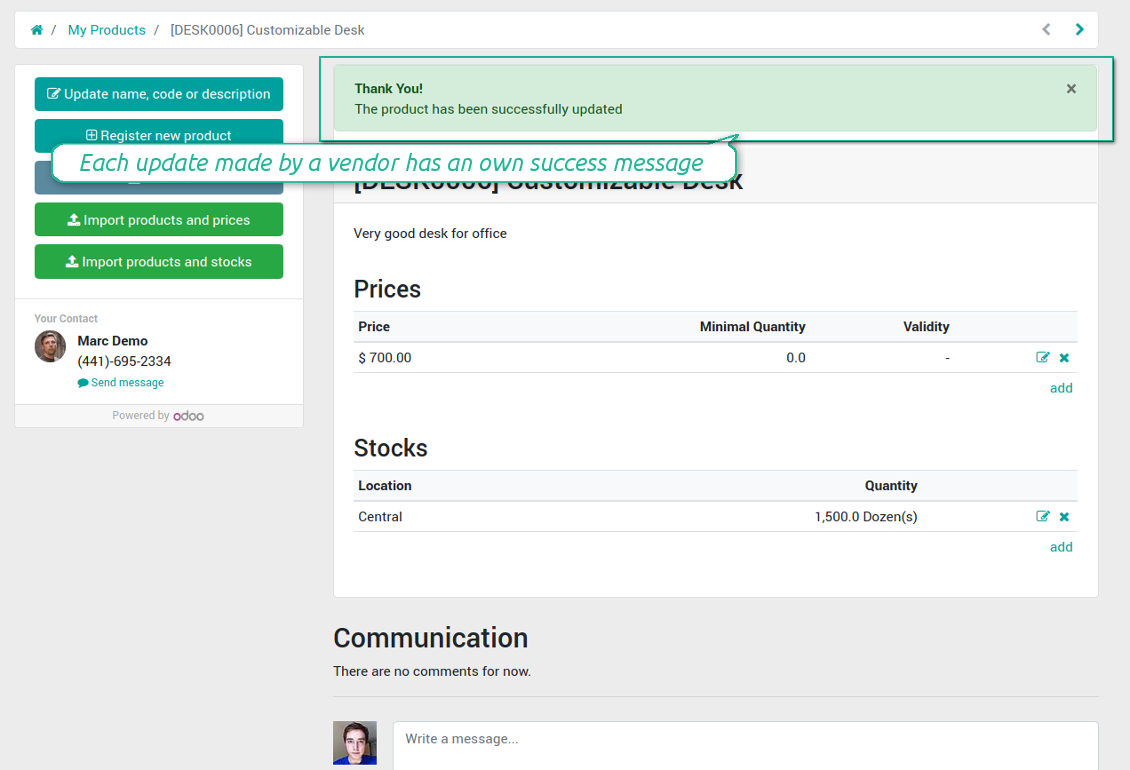1130x770 pixels.
Task: Remove the Central stock entry
Action: 1063,516
